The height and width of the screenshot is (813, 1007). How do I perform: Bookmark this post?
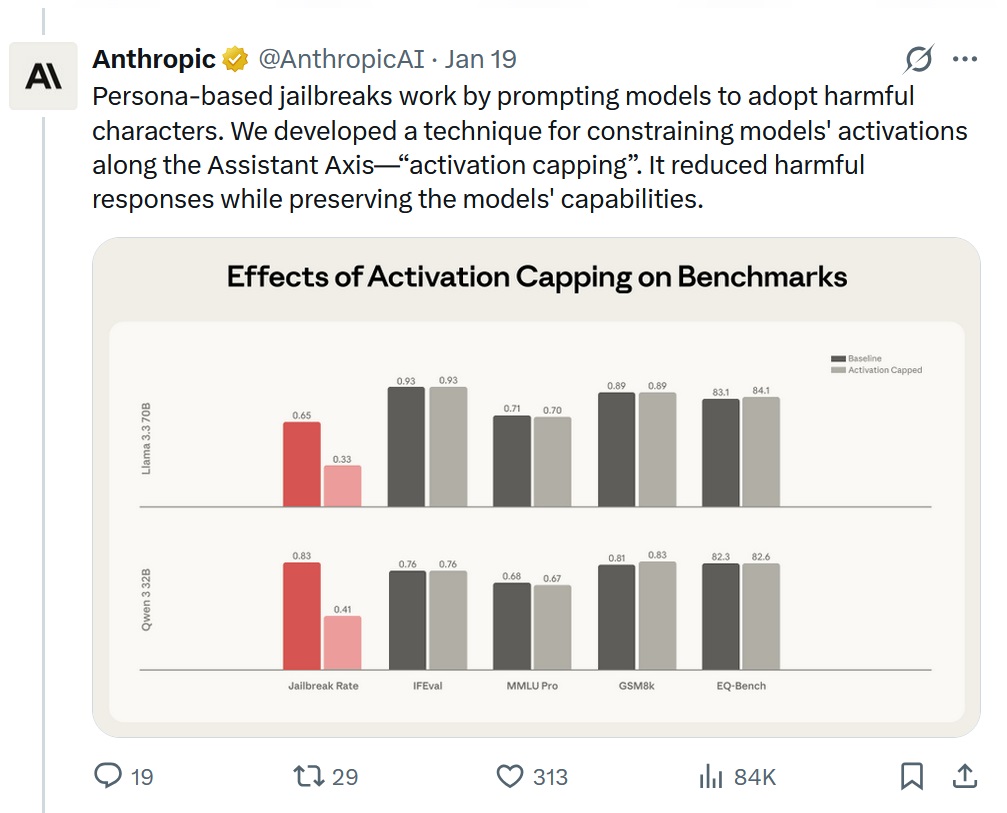tap(911, 776)
